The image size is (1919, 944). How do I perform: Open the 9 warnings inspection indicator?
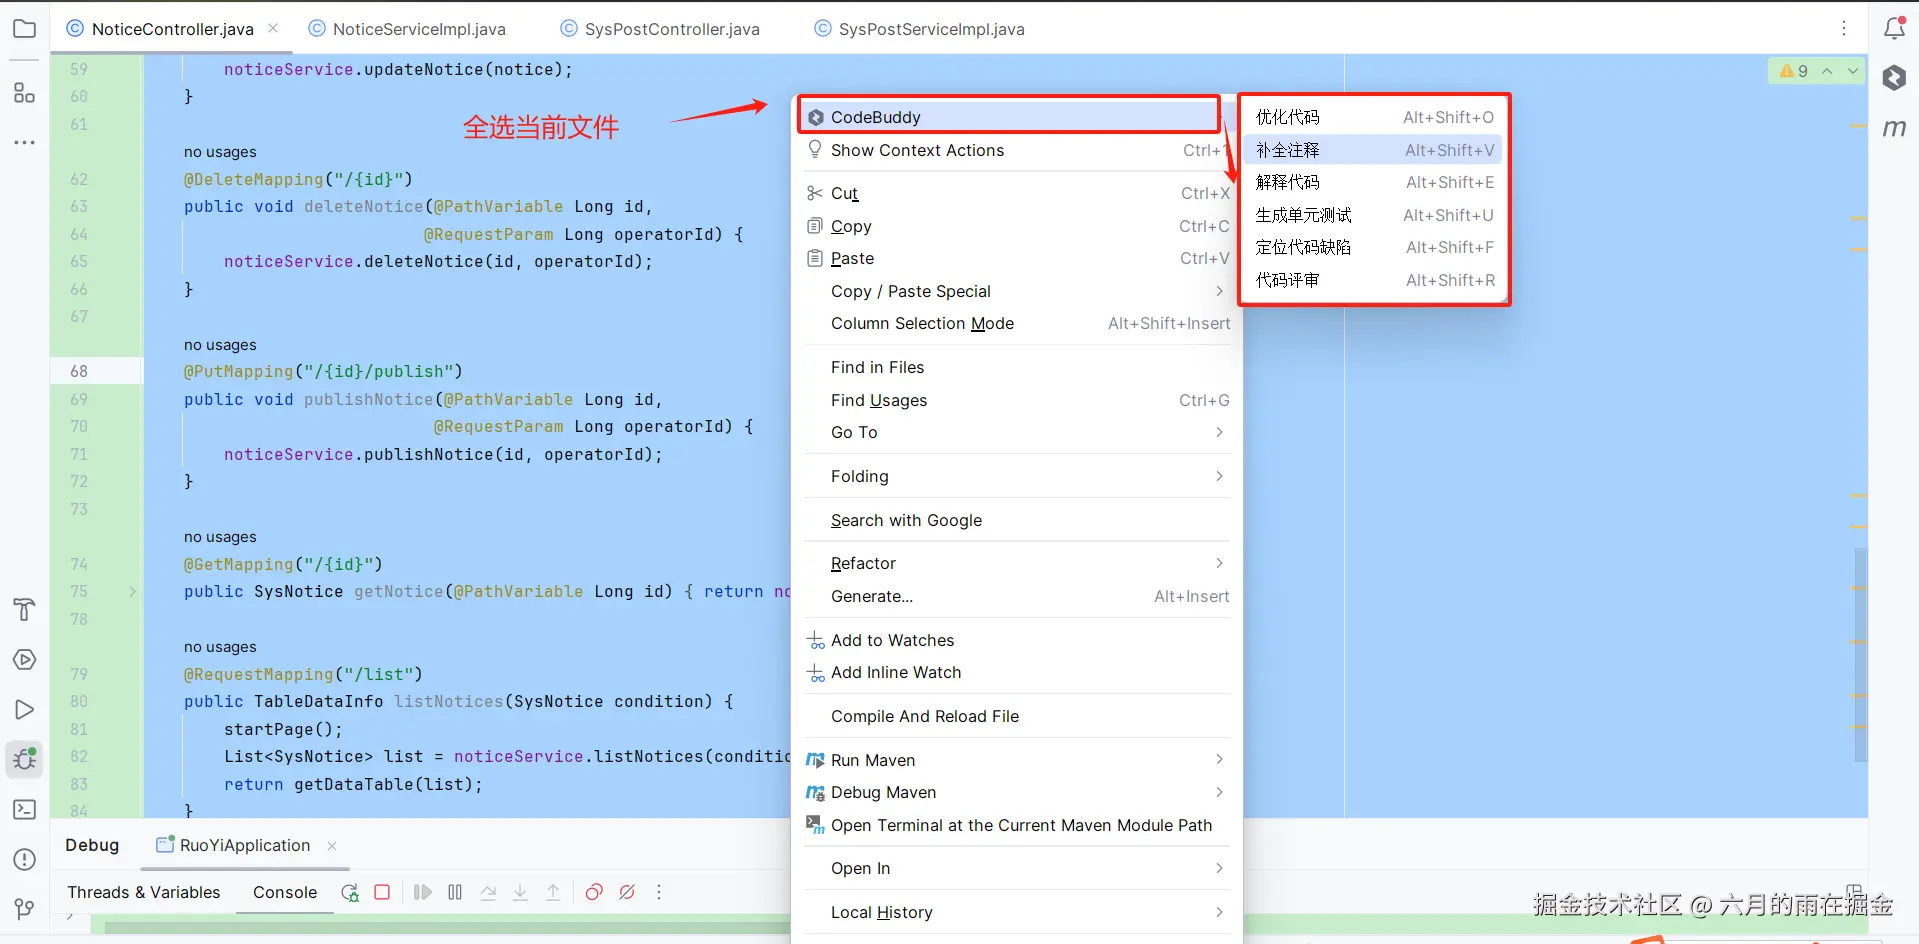[x=1794, y=71]
